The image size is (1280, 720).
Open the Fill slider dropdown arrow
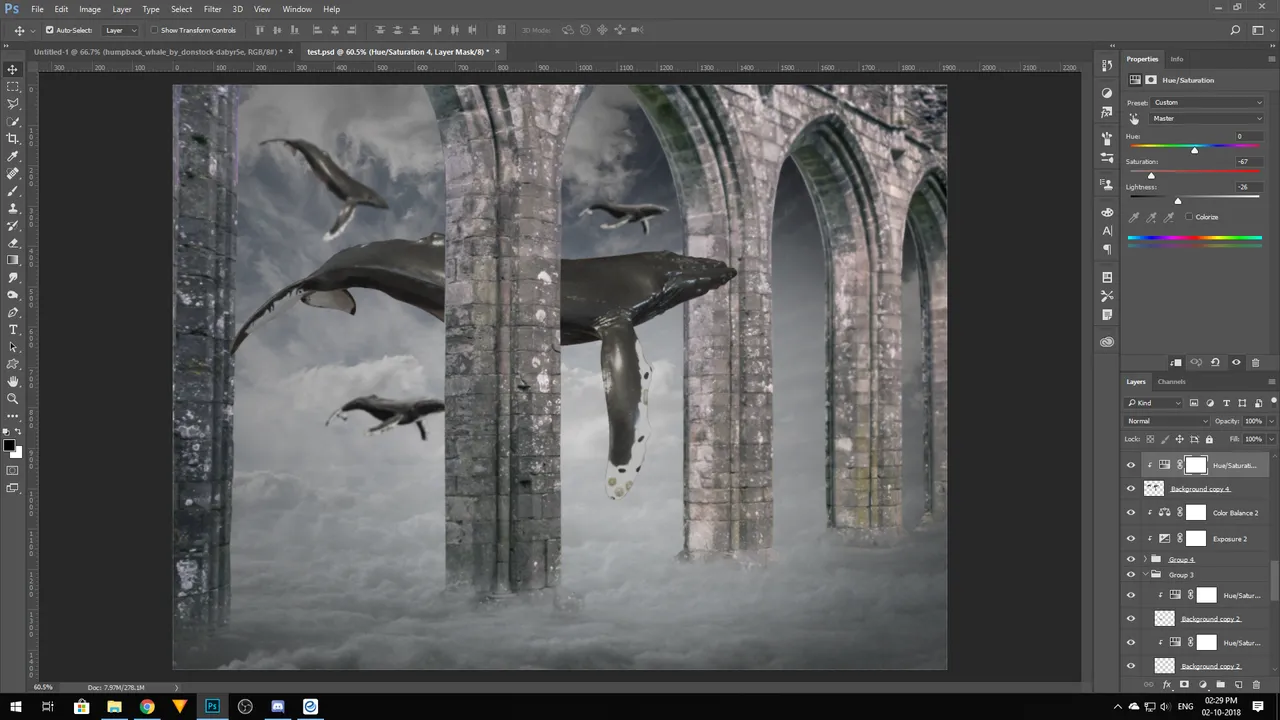(x=1271, y=439)
